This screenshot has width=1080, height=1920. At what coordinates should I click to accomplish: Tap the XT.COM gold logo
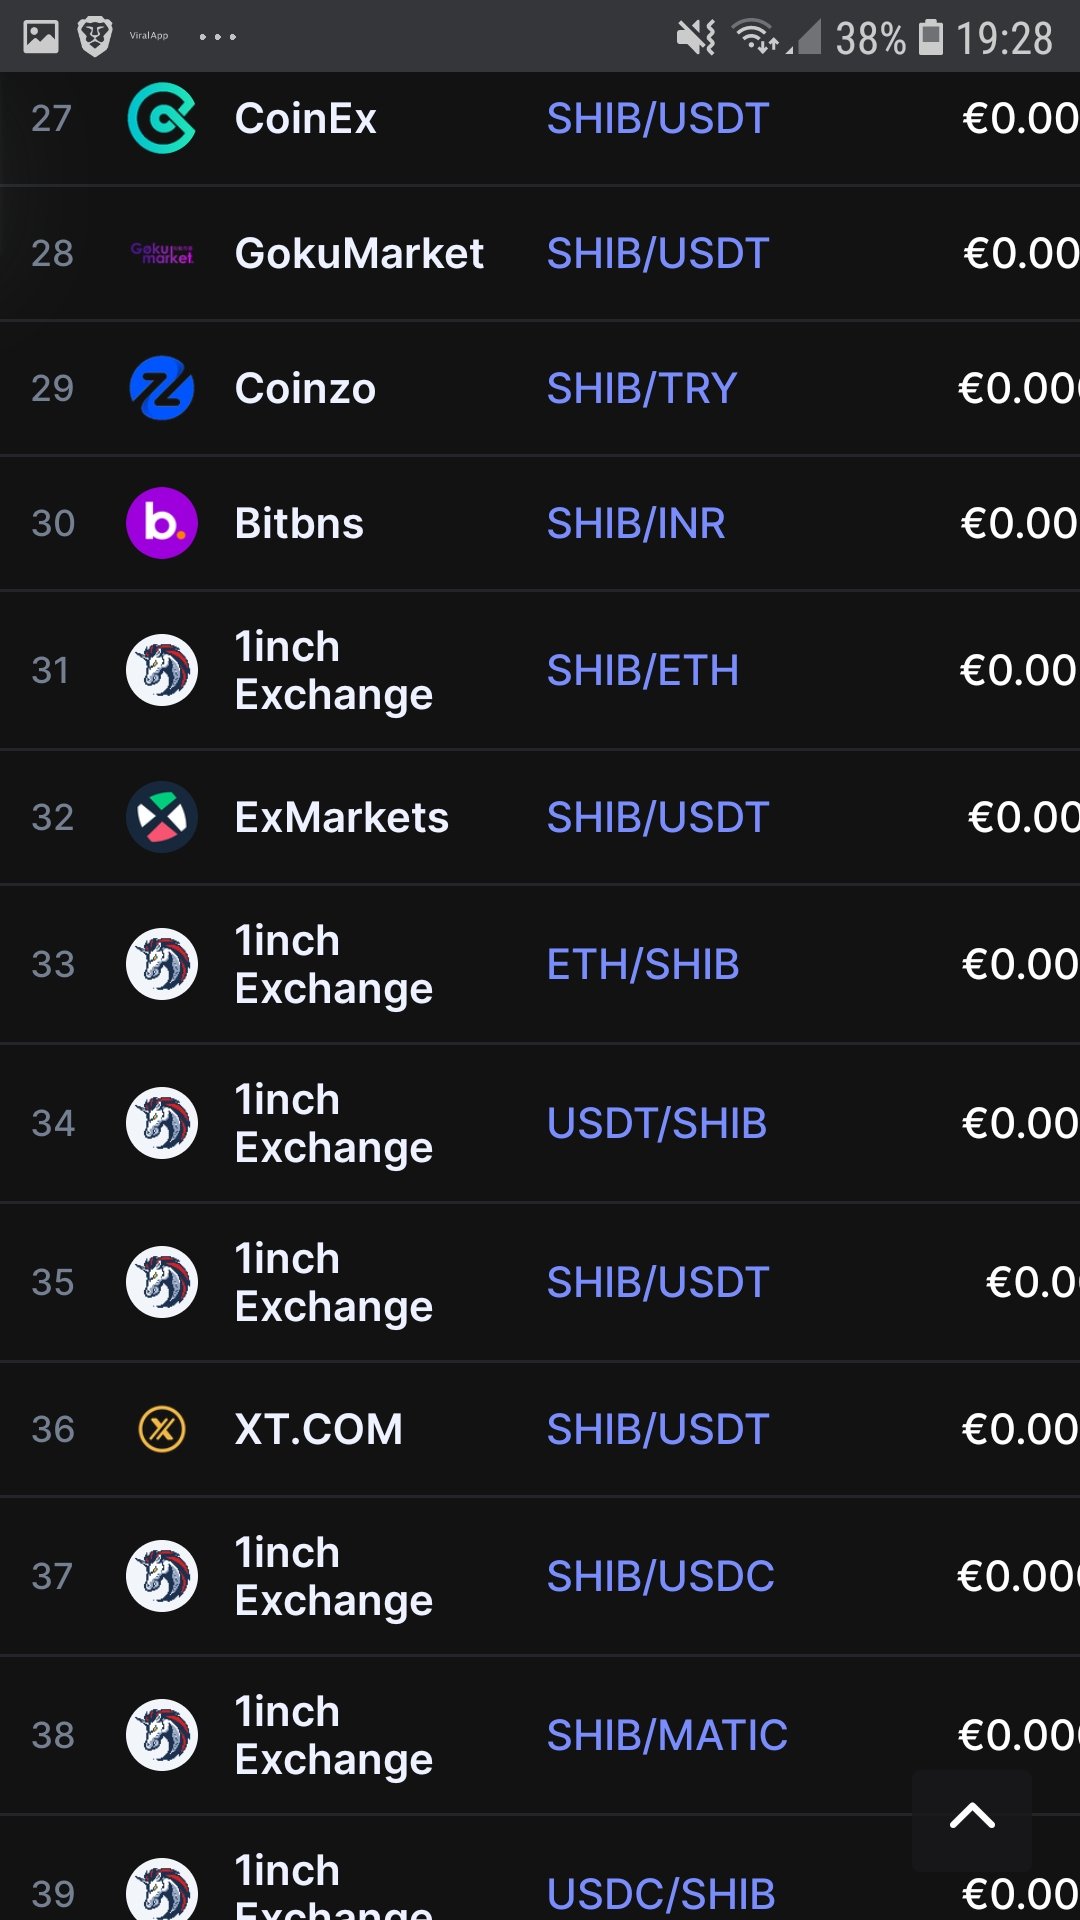162,1429
